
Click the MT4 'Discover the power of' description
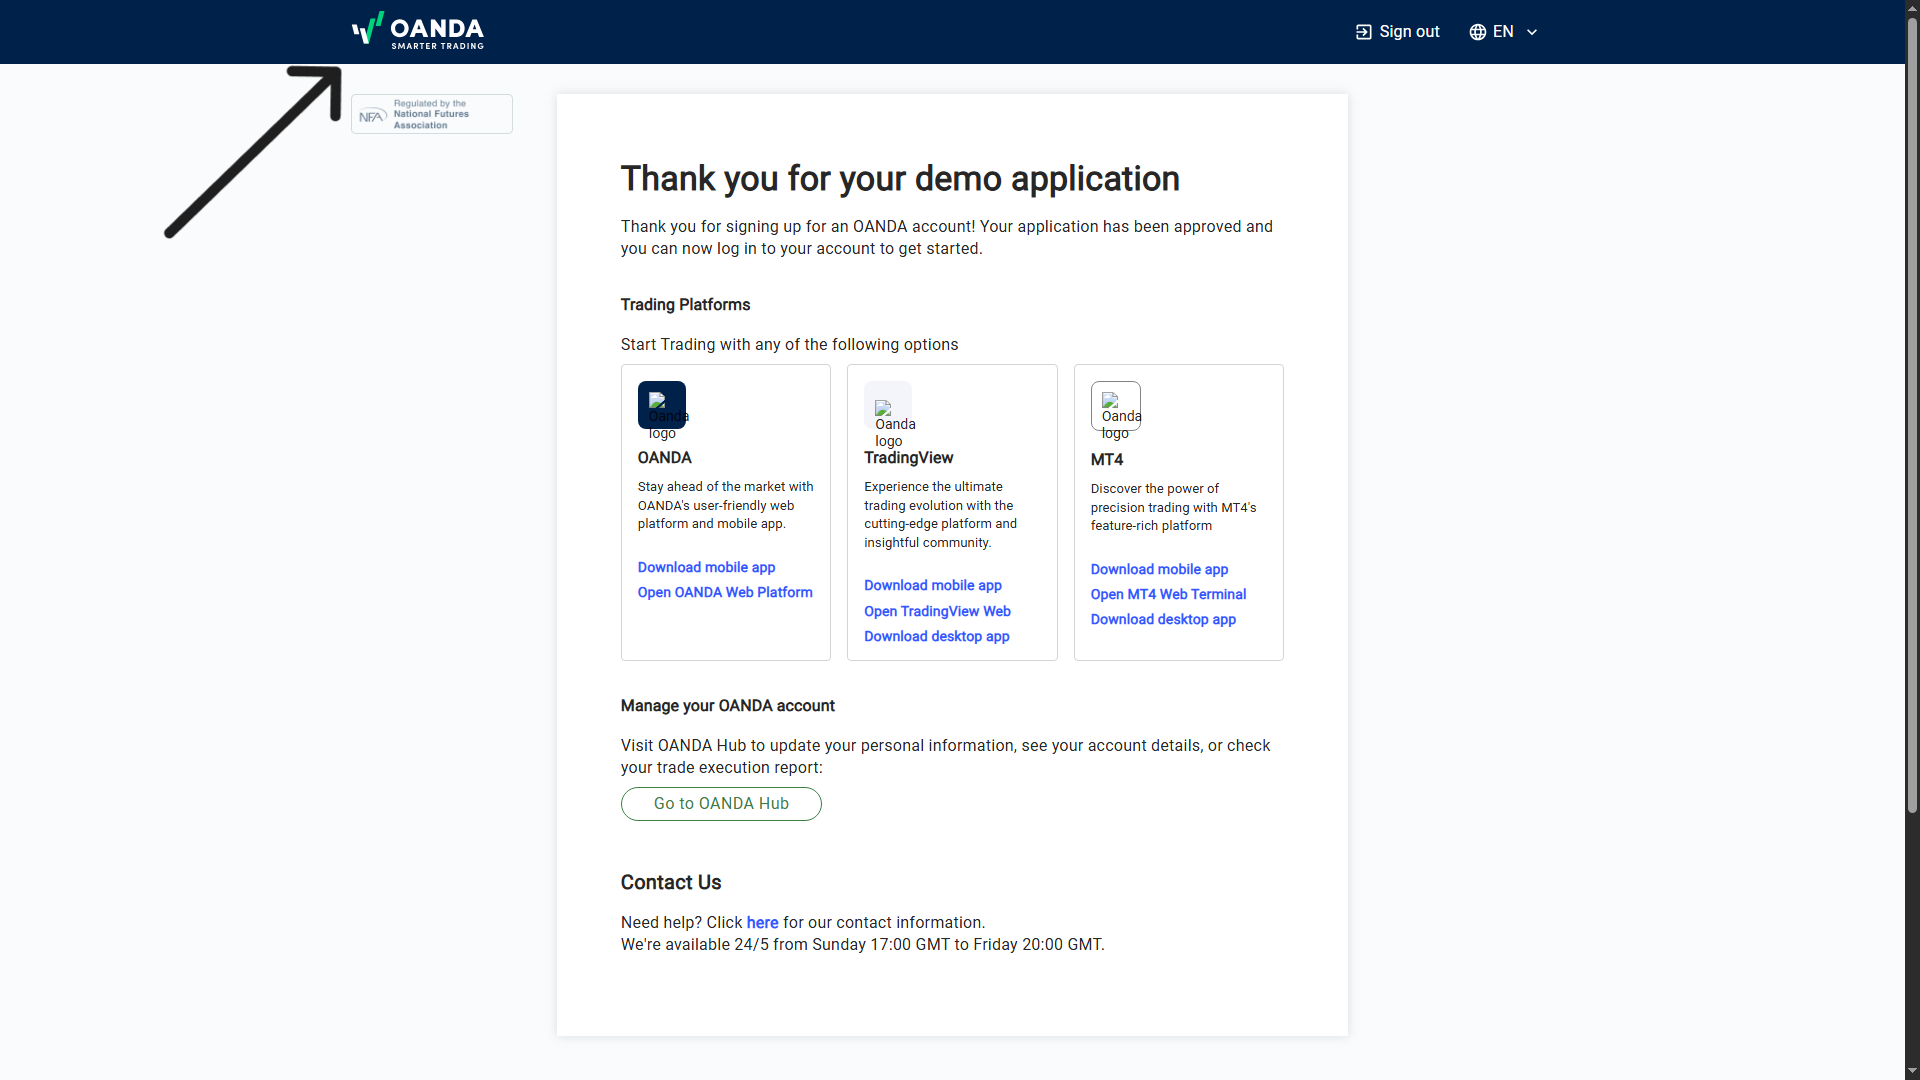(1173, 507)
